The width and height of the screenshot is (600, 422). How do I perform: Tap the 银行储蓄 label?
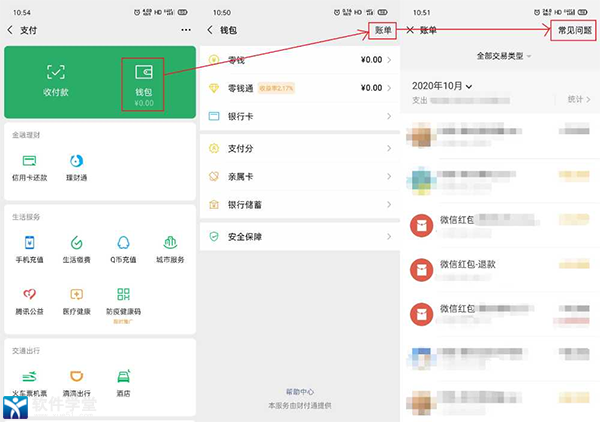(x=245, y=205)
